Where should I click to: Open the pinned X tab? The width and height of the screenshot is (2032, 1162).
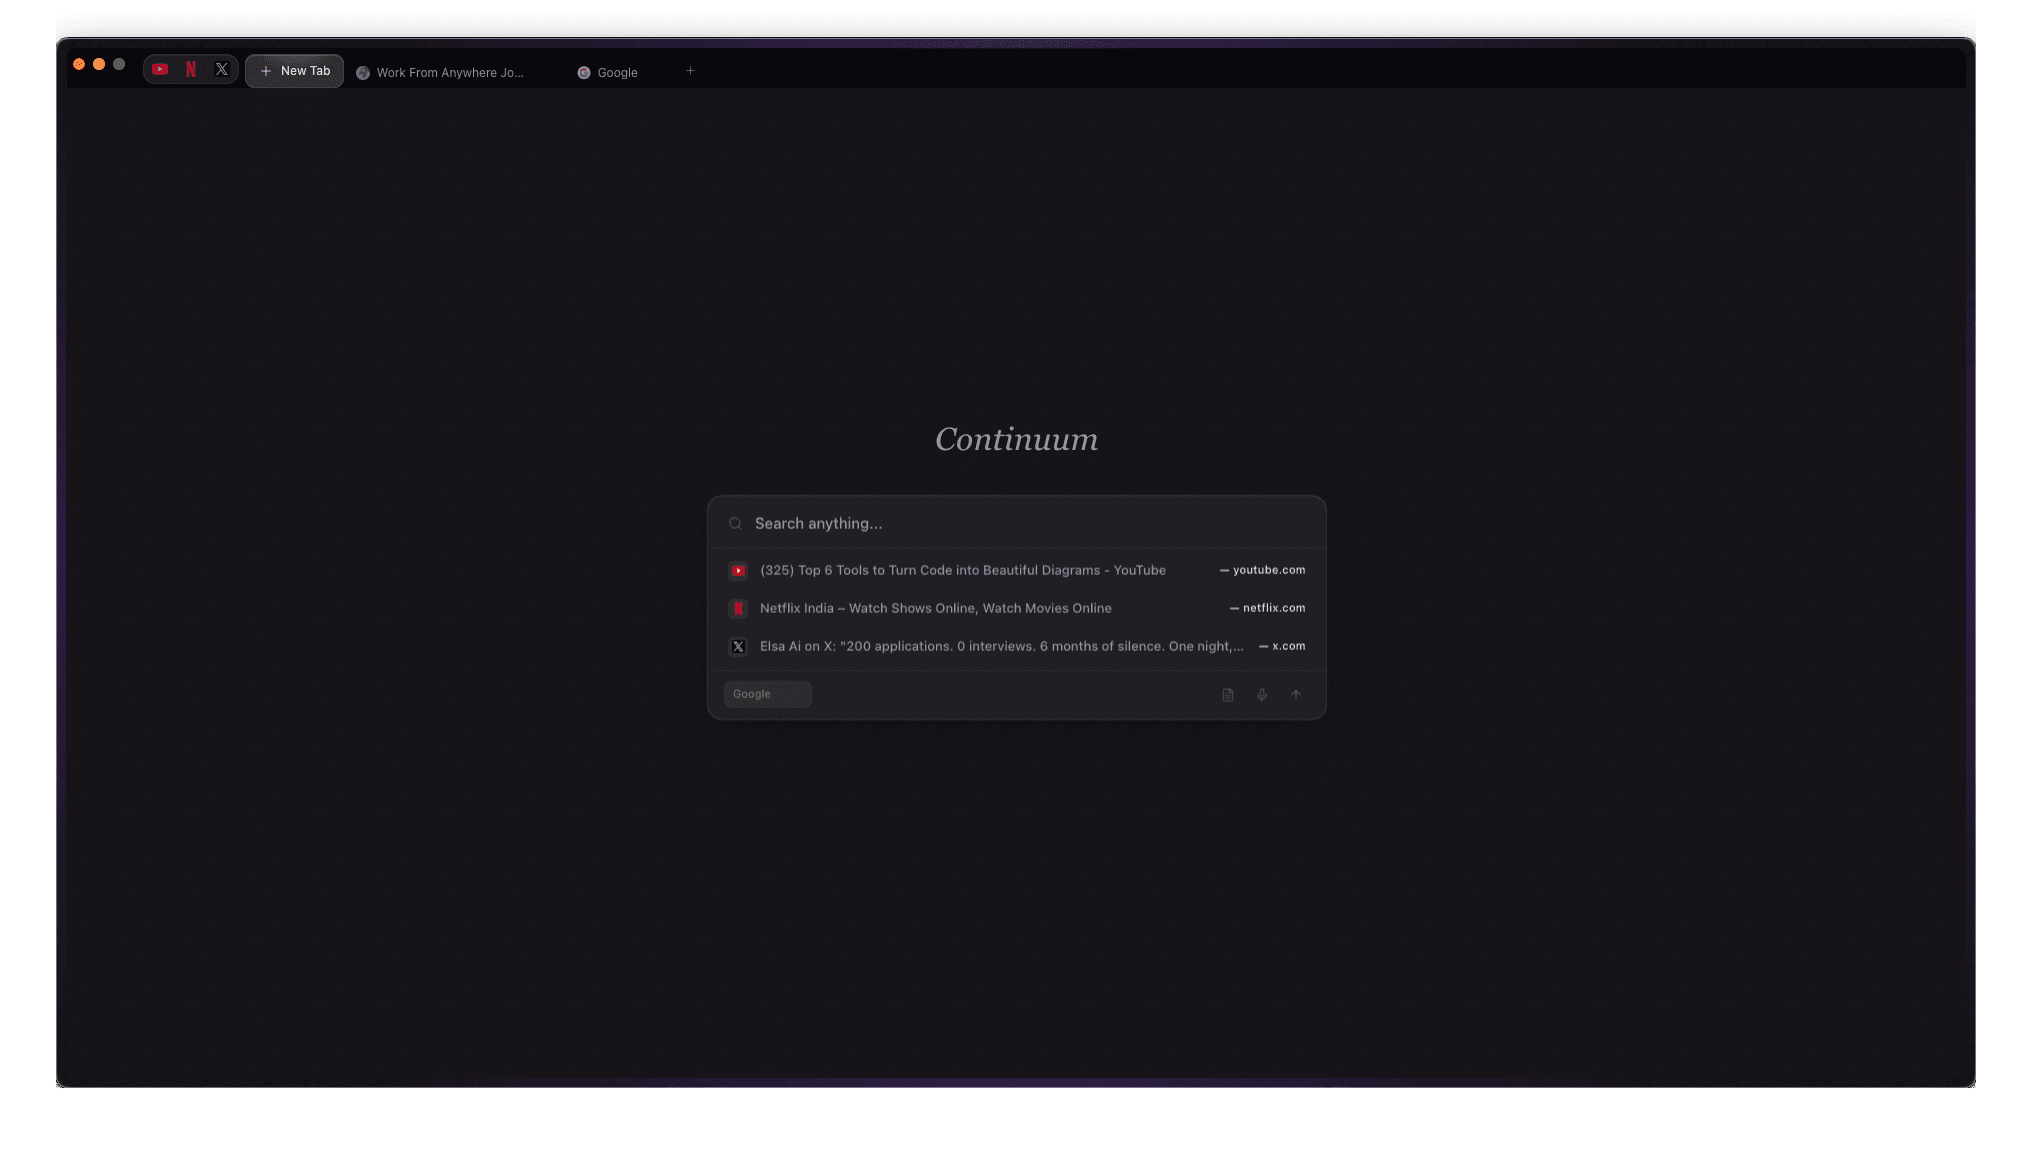(221, 69)
